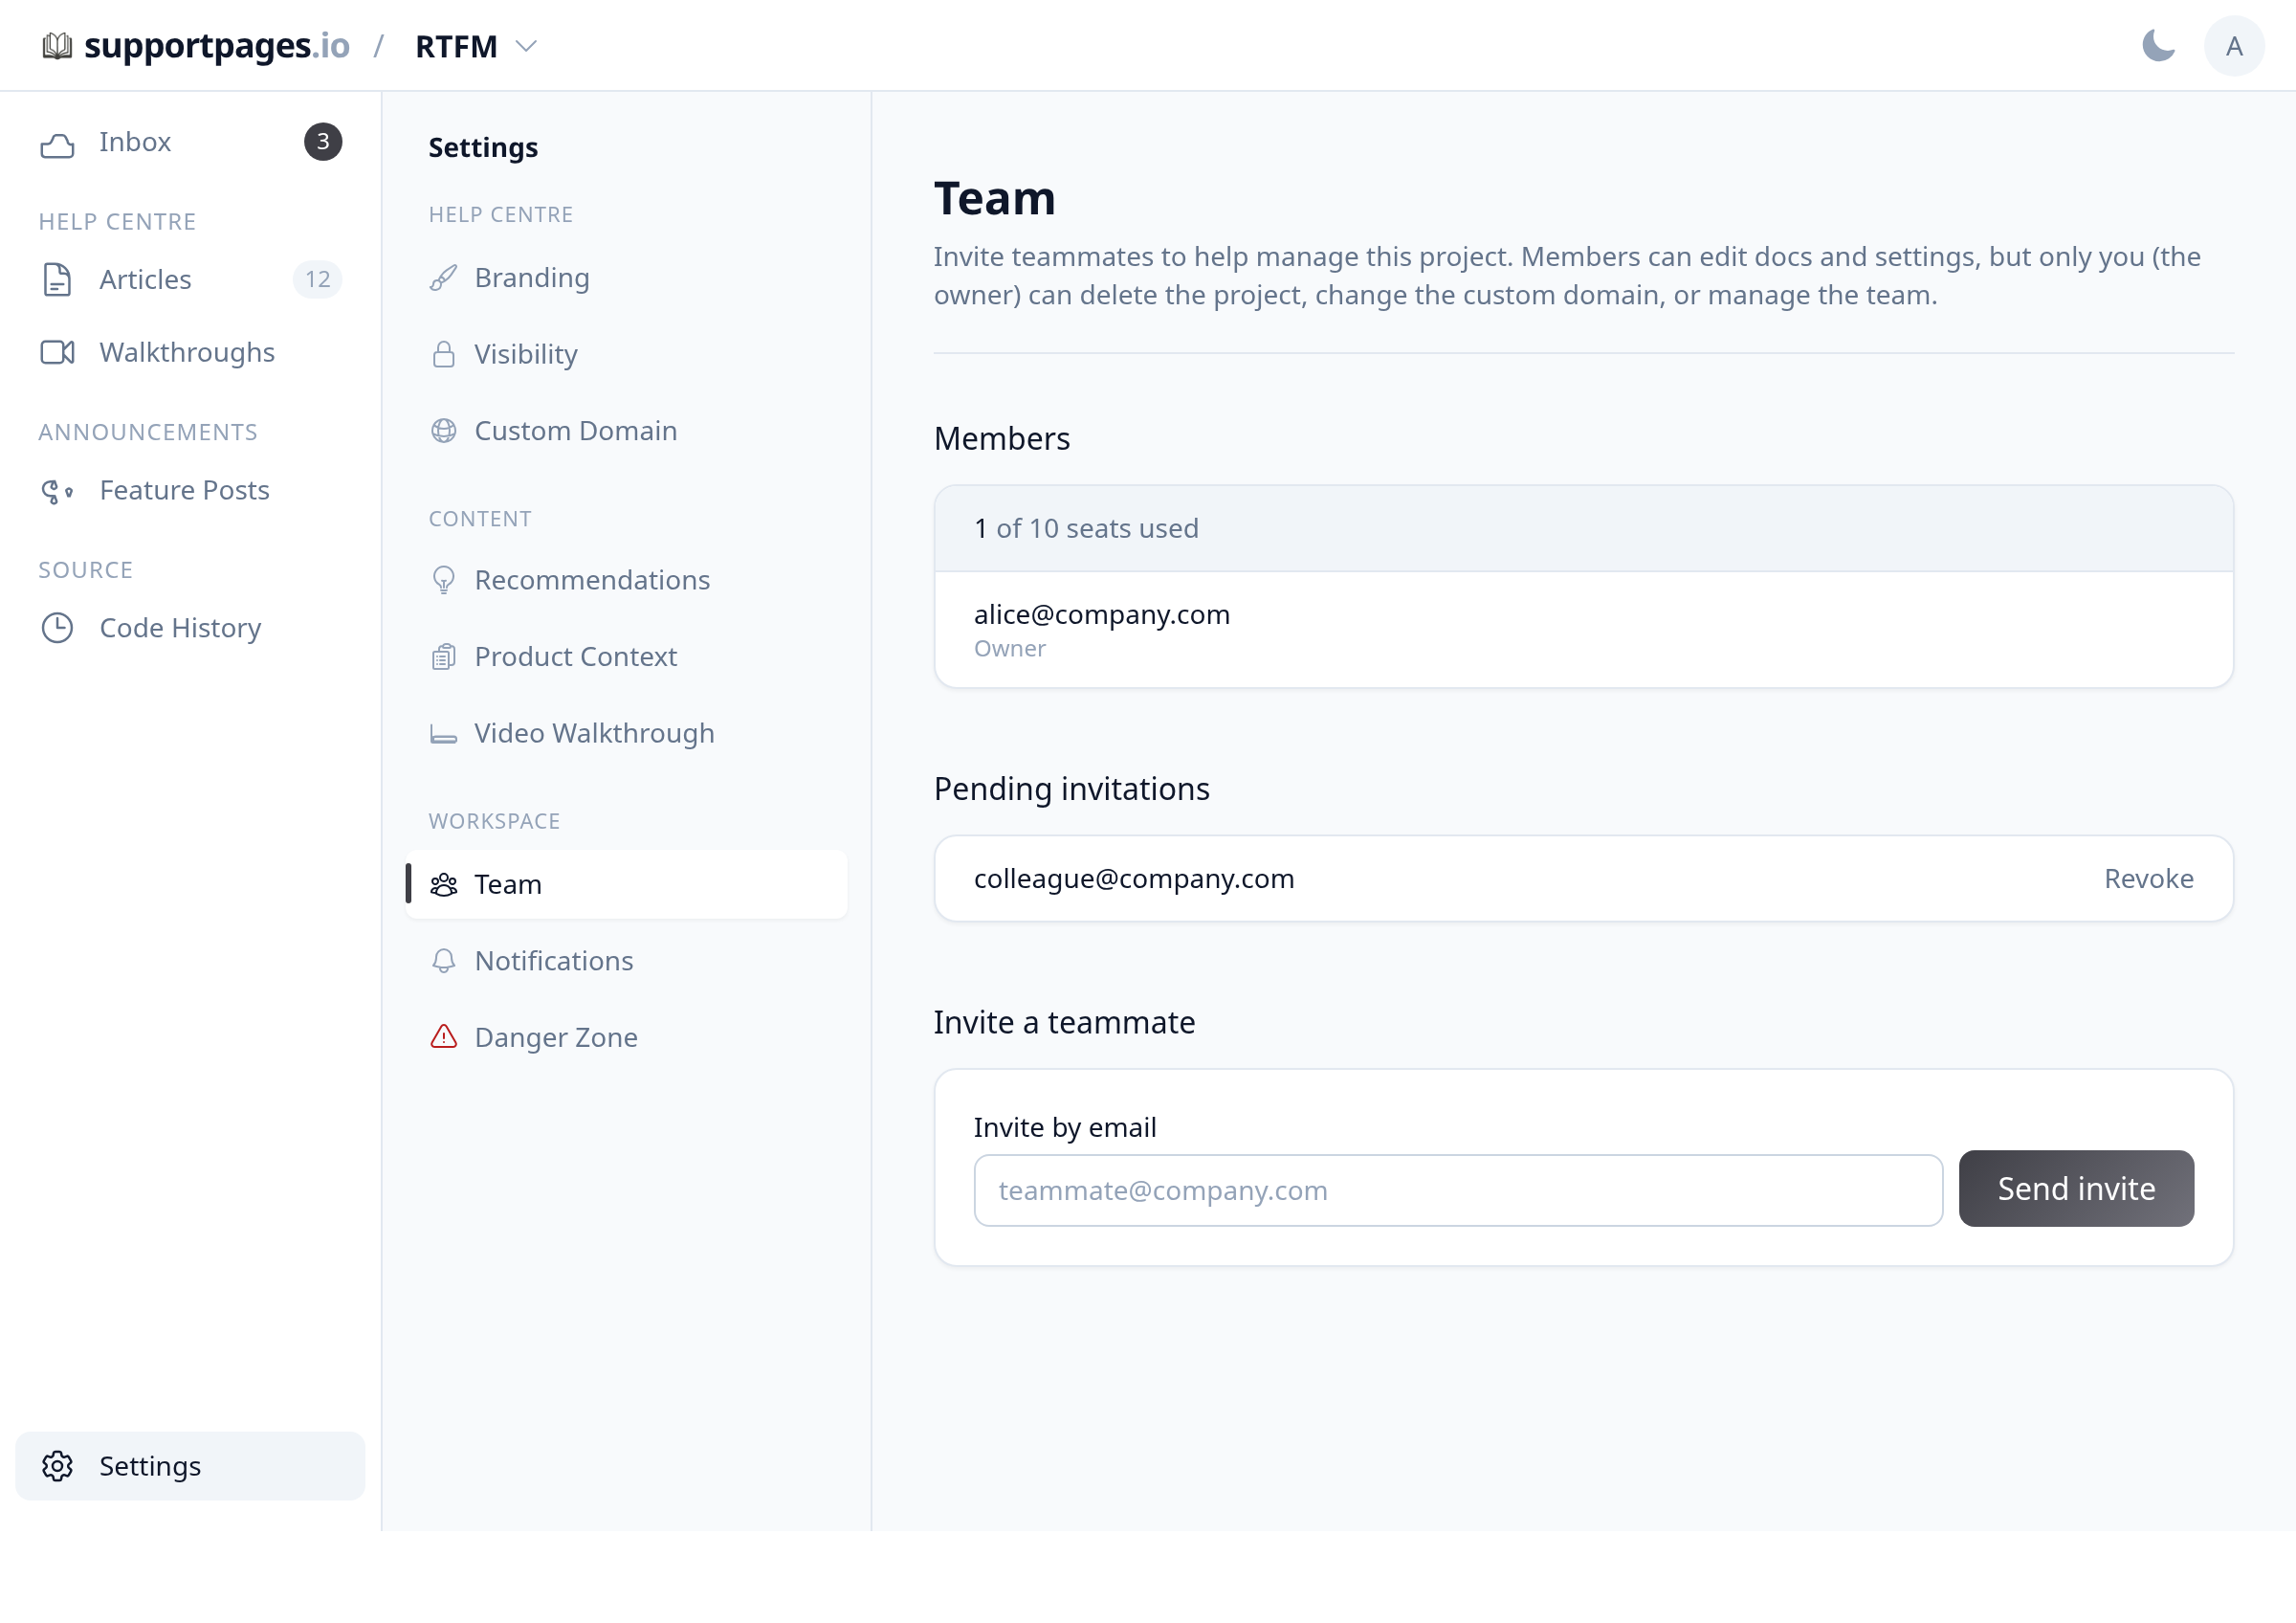2296x1623 pixels.
Task: Click the Recommendations lightbulb icon
Action: coord(444,581)
